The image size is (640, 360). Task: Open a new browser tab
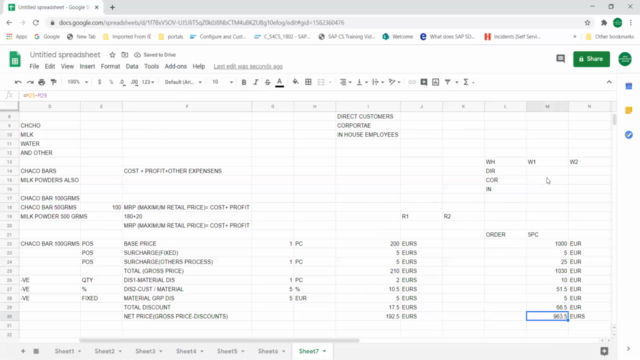[x=112, y=7]
